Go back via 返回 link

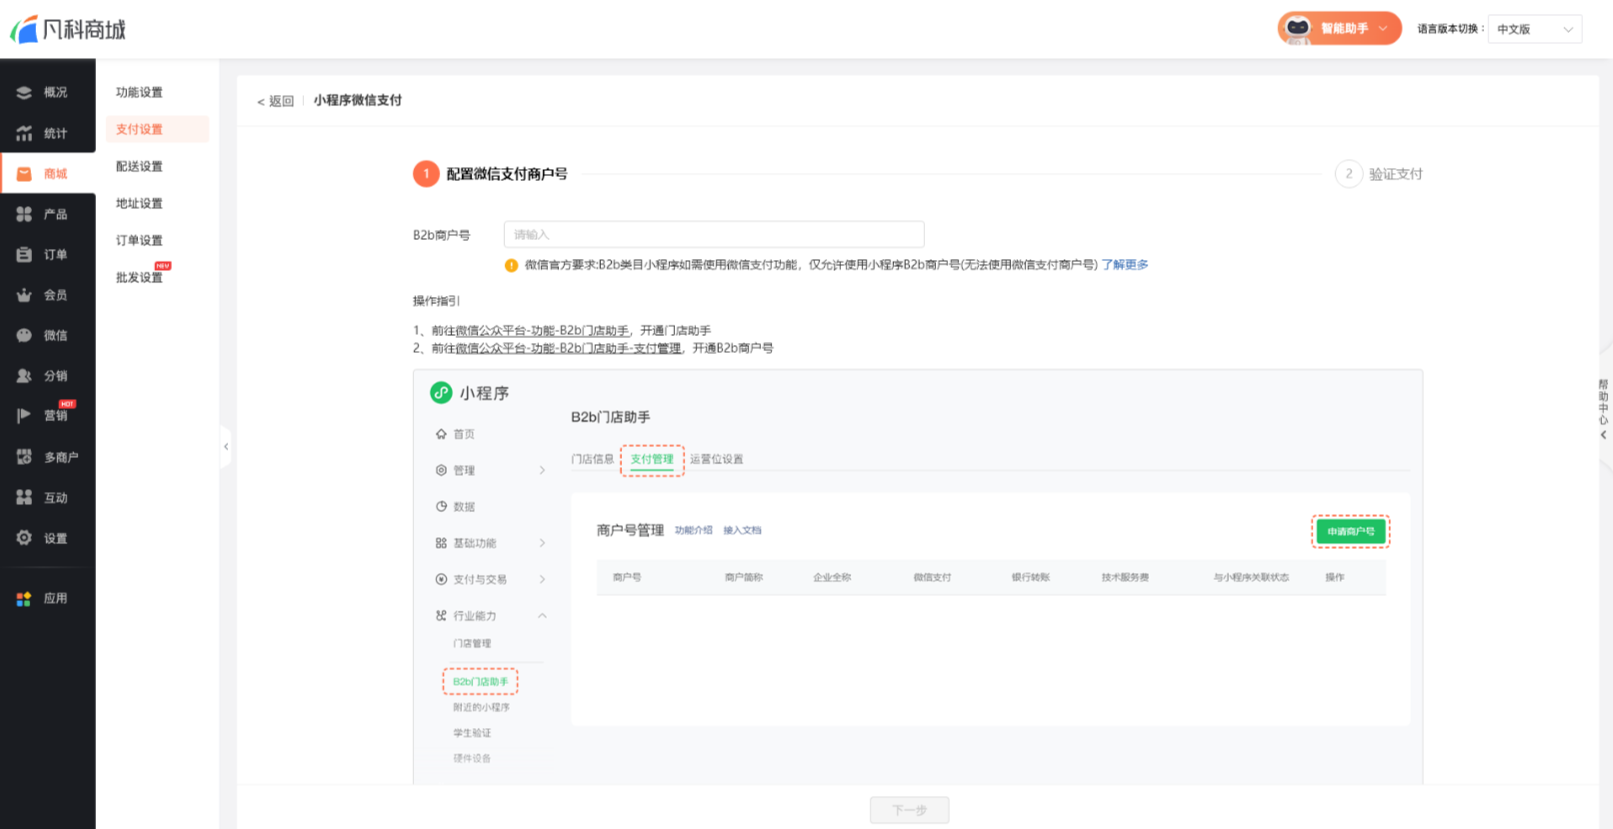[275, 101]
